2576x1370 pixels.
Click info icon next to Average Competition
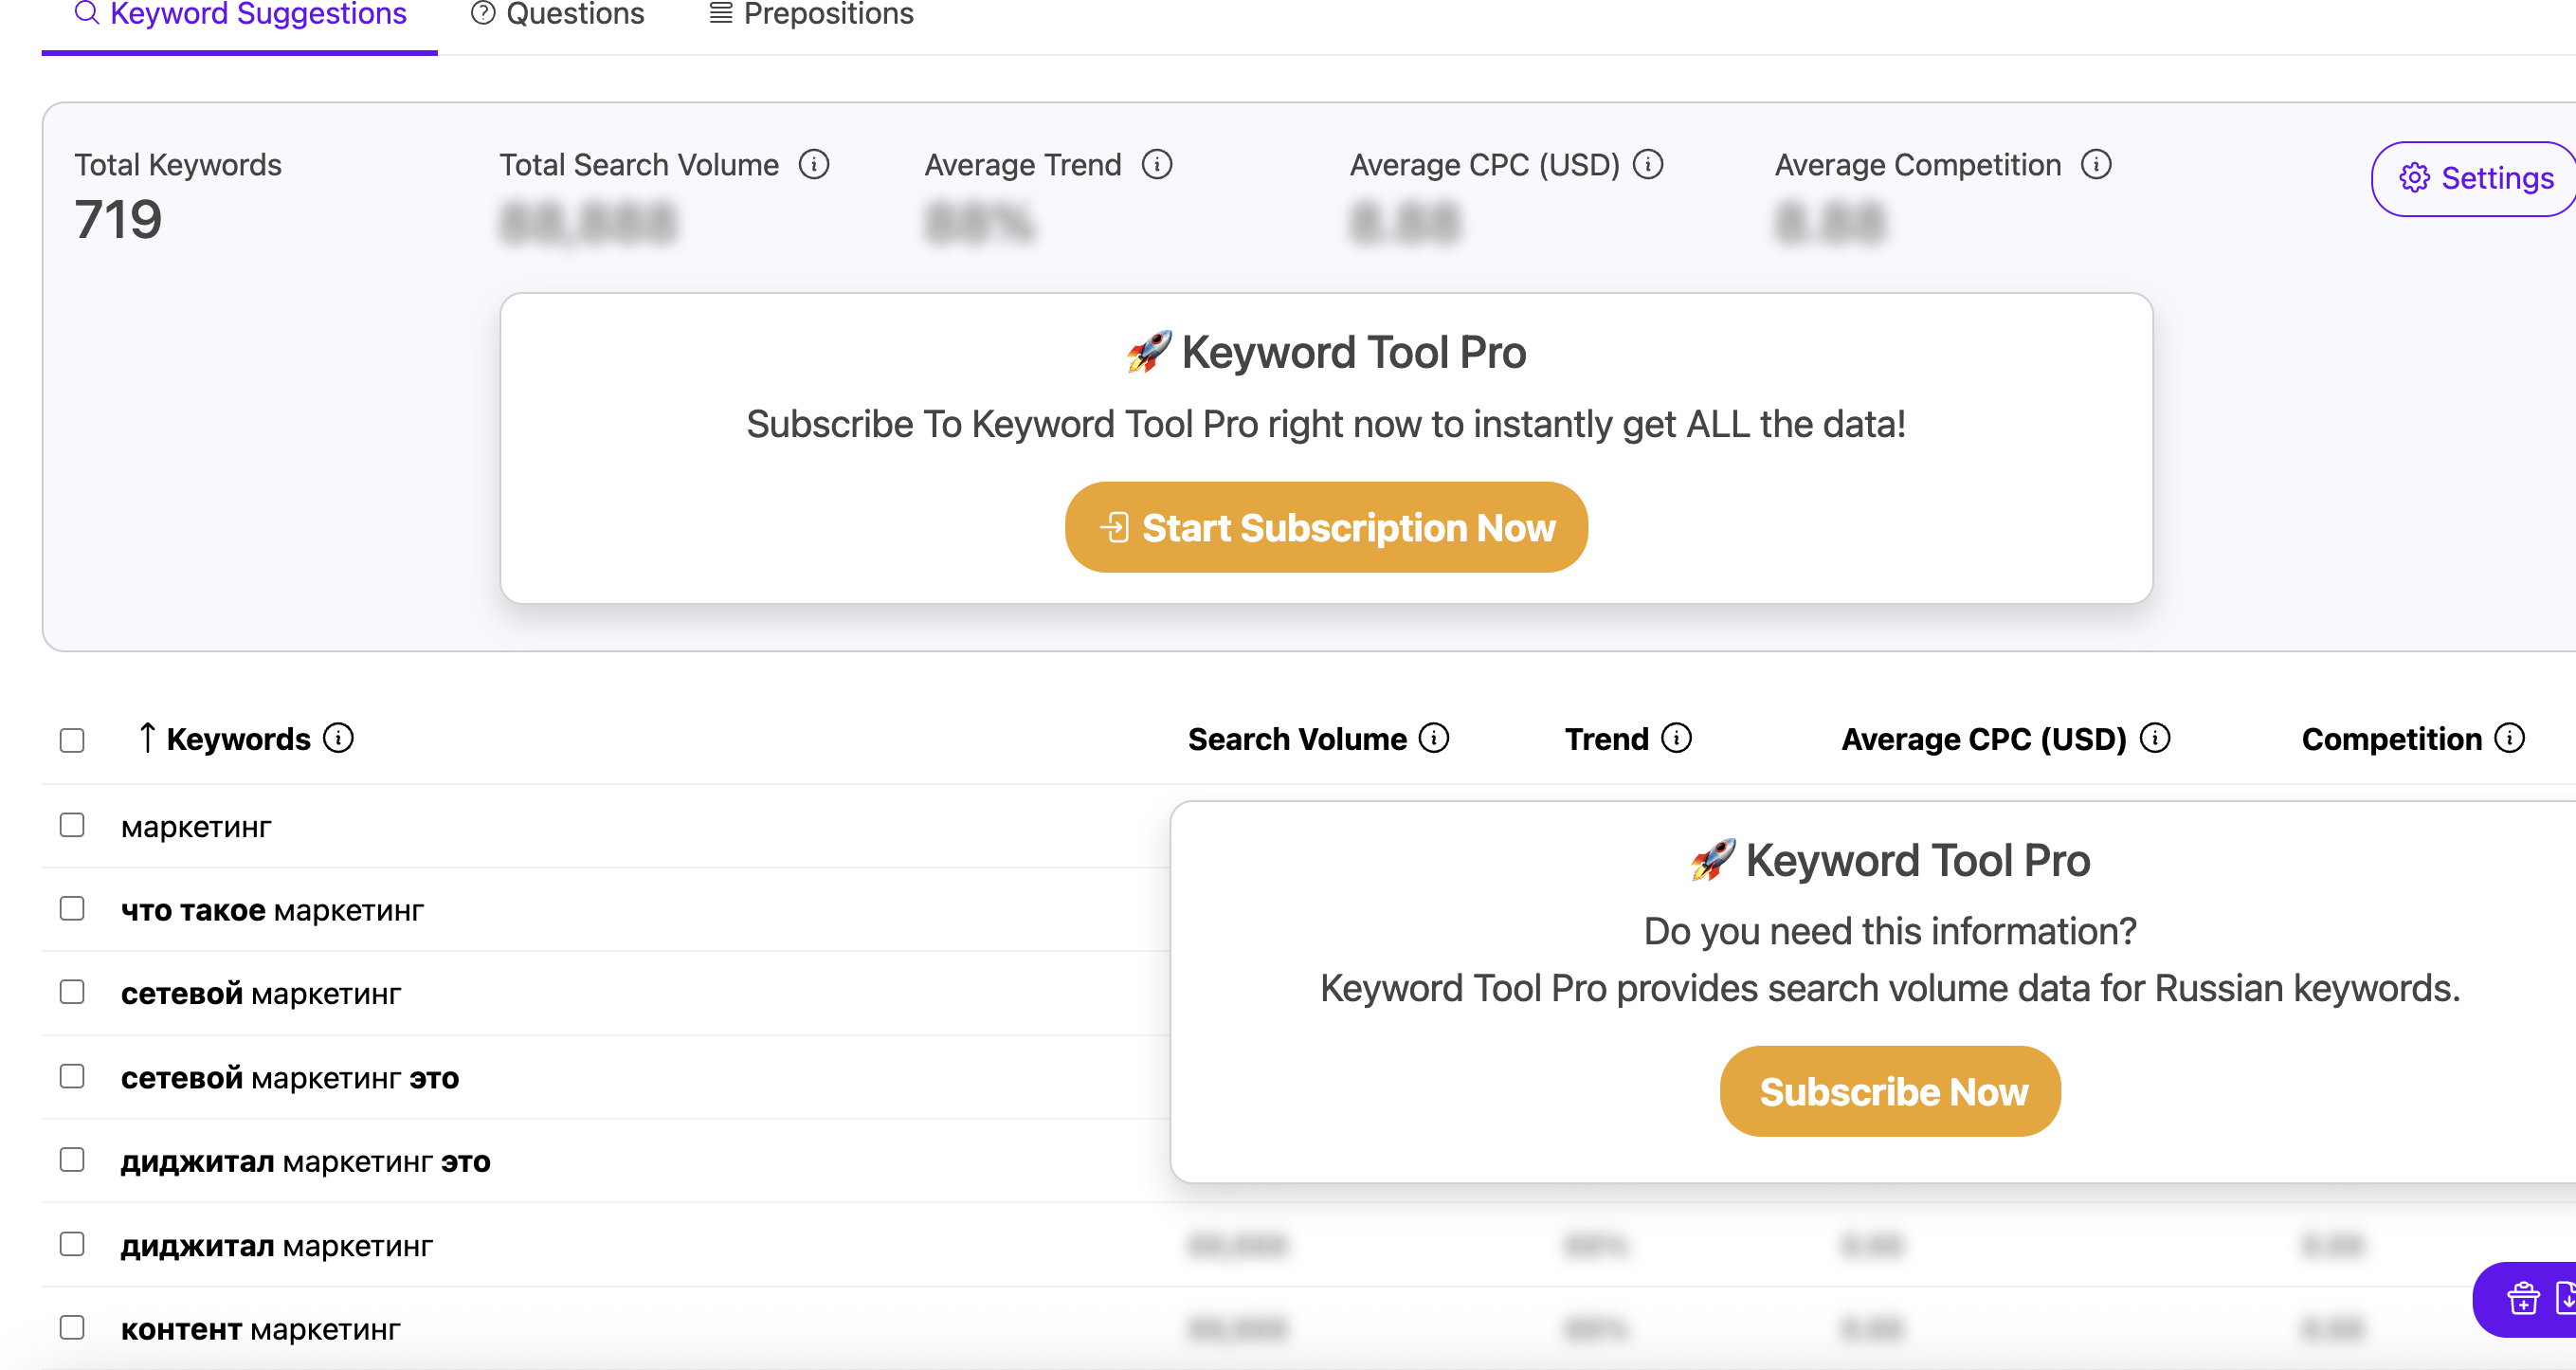click(x=2096, y=165)
